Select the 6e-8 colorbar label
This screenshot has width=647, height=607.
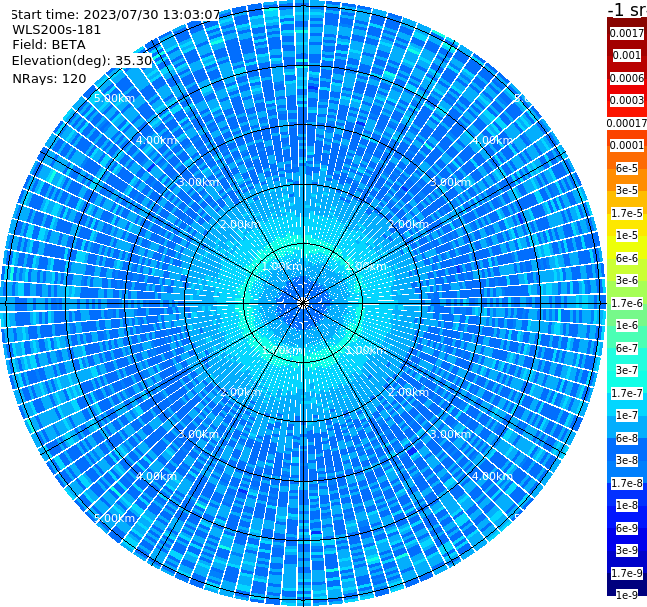point(627,438)
